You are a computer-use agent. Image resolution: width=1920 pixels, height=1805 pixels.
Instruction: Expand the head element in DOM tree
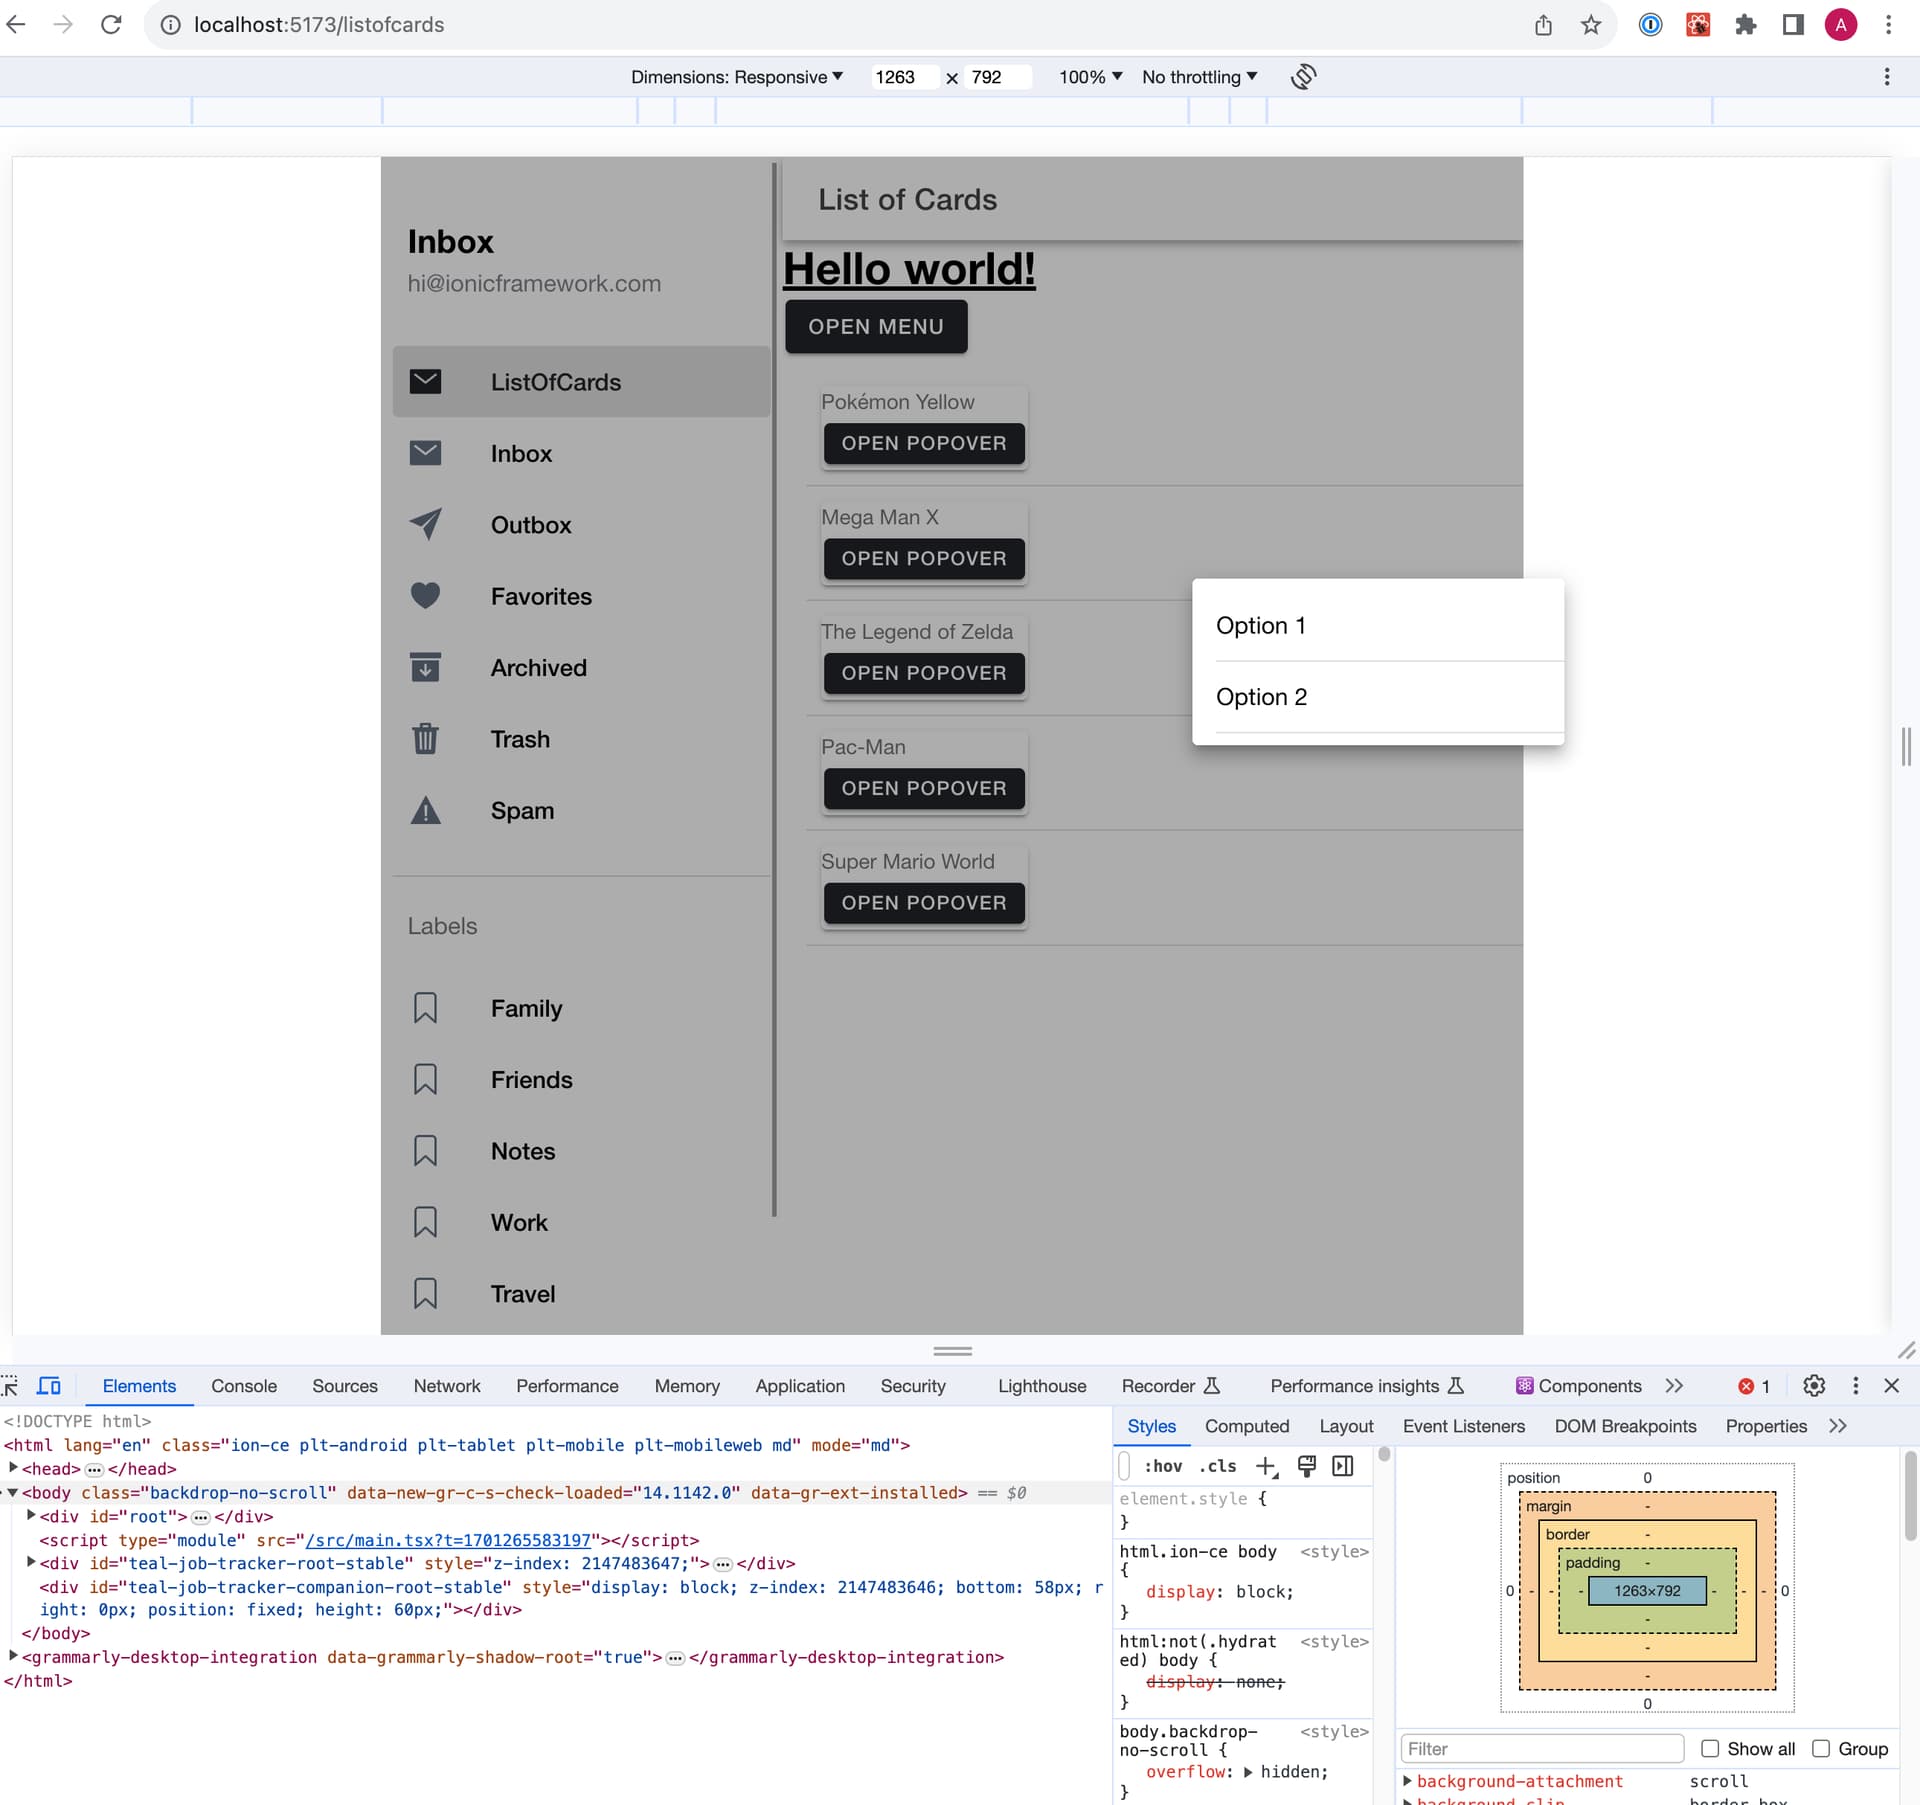(14, 1468)
